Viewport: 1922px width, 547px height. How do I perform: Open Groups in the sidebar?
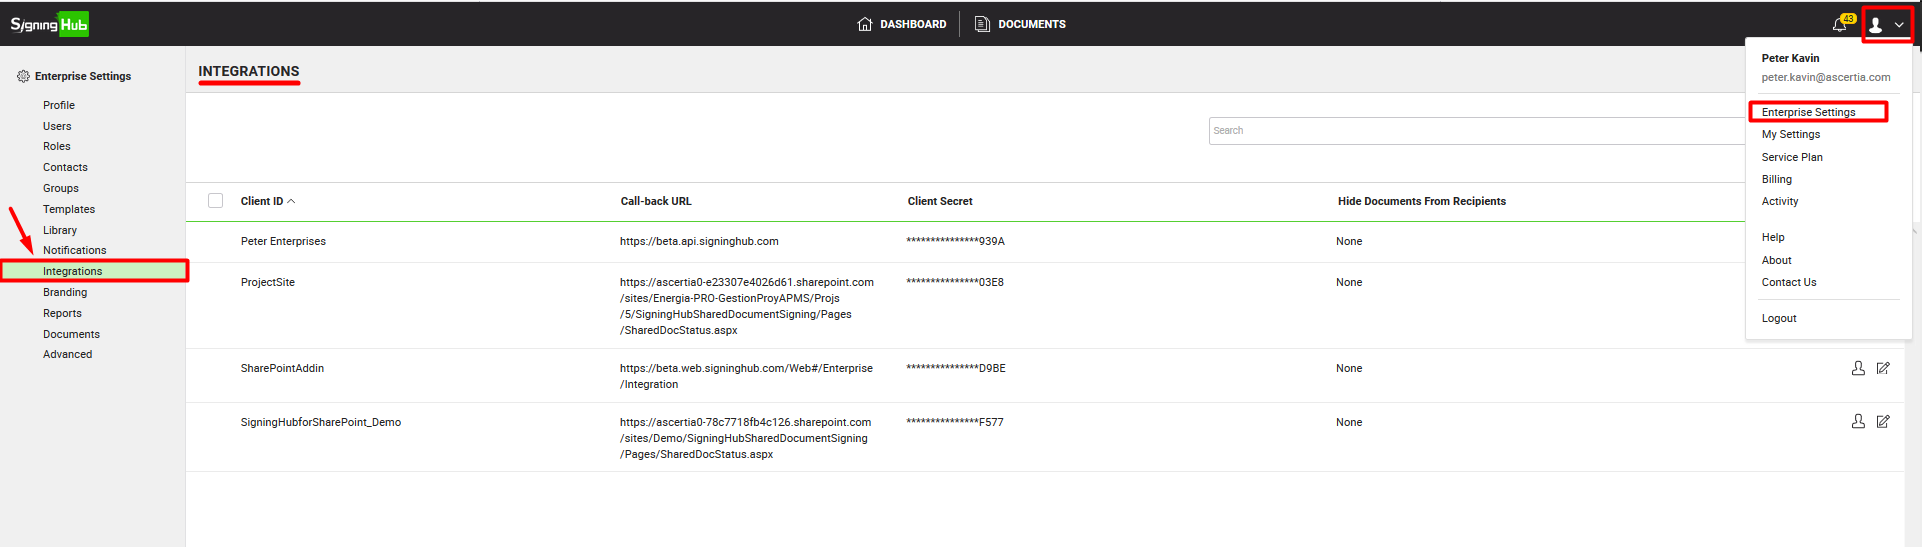(60, 188)
